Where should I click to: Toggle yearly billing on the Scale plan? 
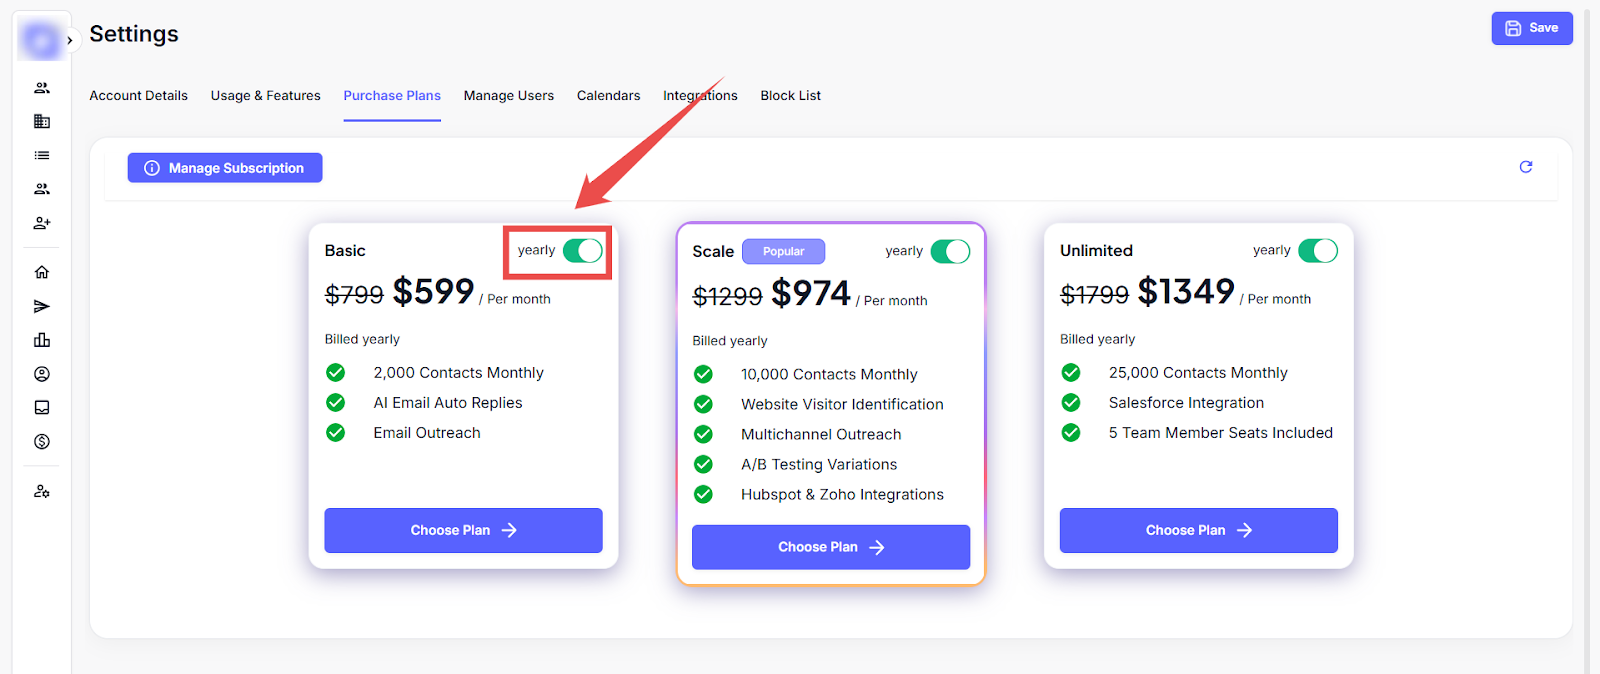950,251
